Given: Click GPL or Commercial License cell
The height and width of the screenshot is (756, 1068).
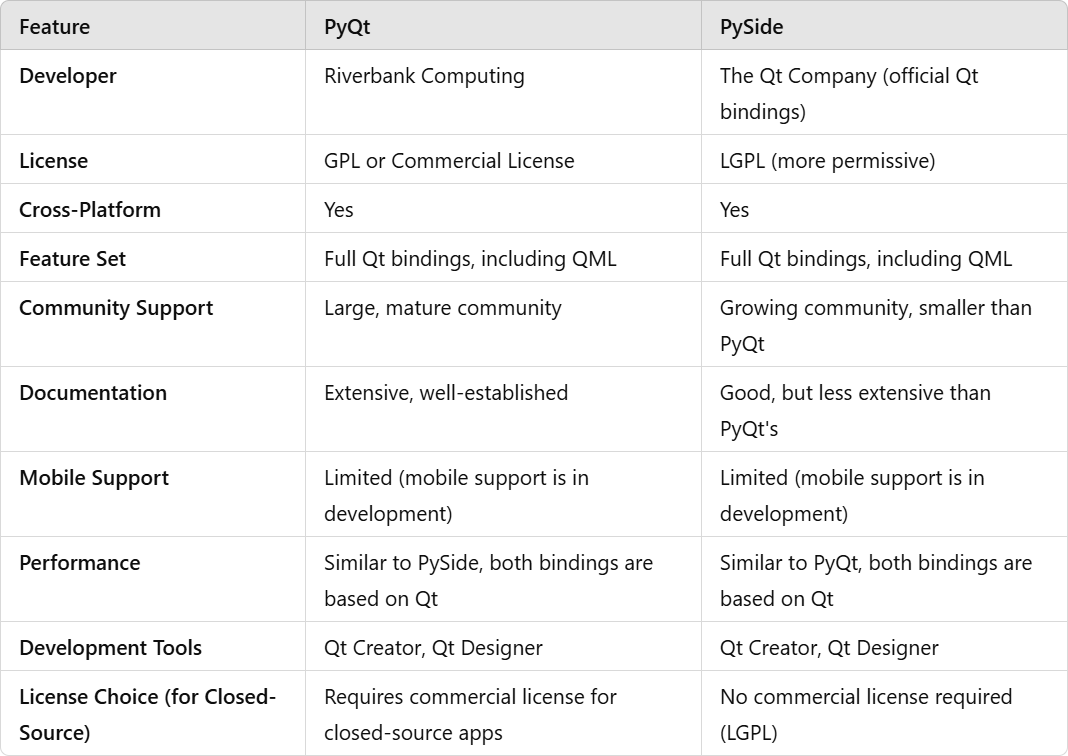Looking at the screenshot, I should click(449, 161).
